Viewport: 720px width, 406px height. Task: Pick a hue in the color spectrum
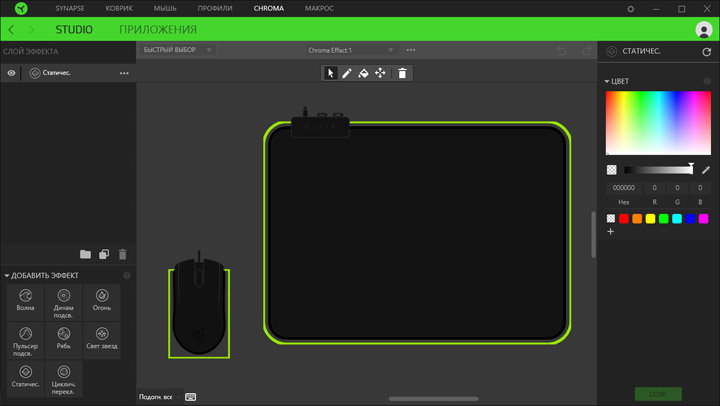[658, 123]
